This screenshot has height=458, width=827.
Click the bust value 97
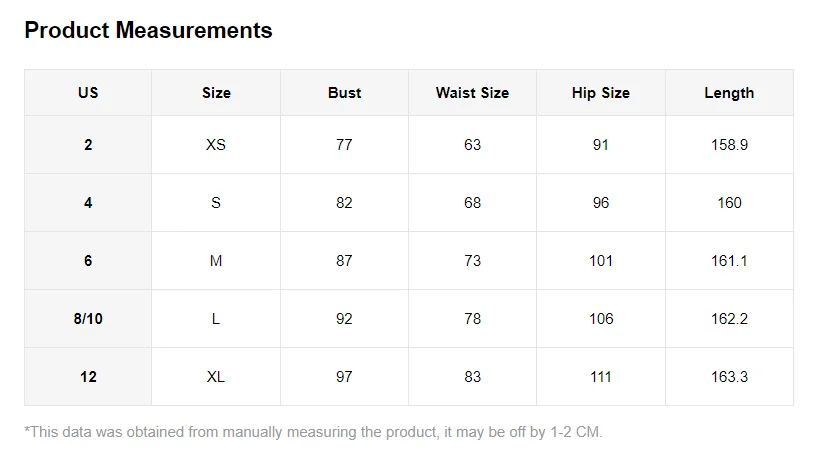(344, 377)
